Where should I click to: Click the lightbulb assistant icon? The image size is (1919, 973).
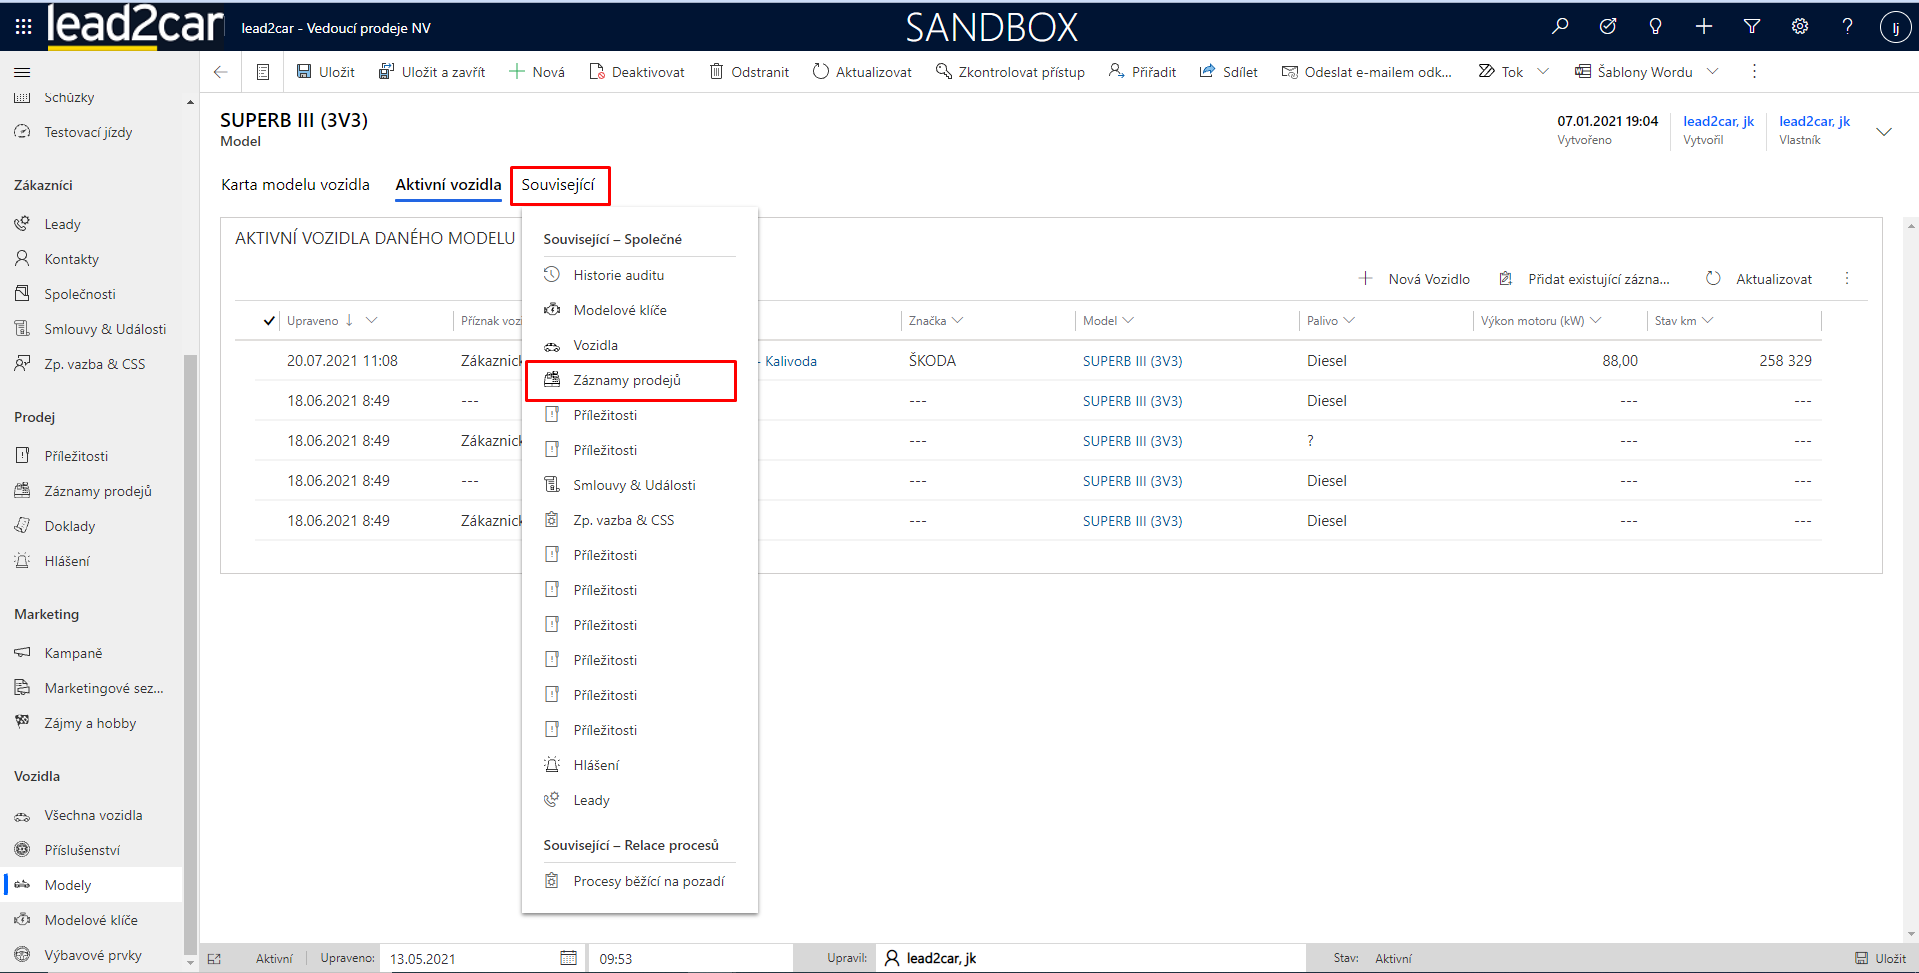pos(1656,27)
